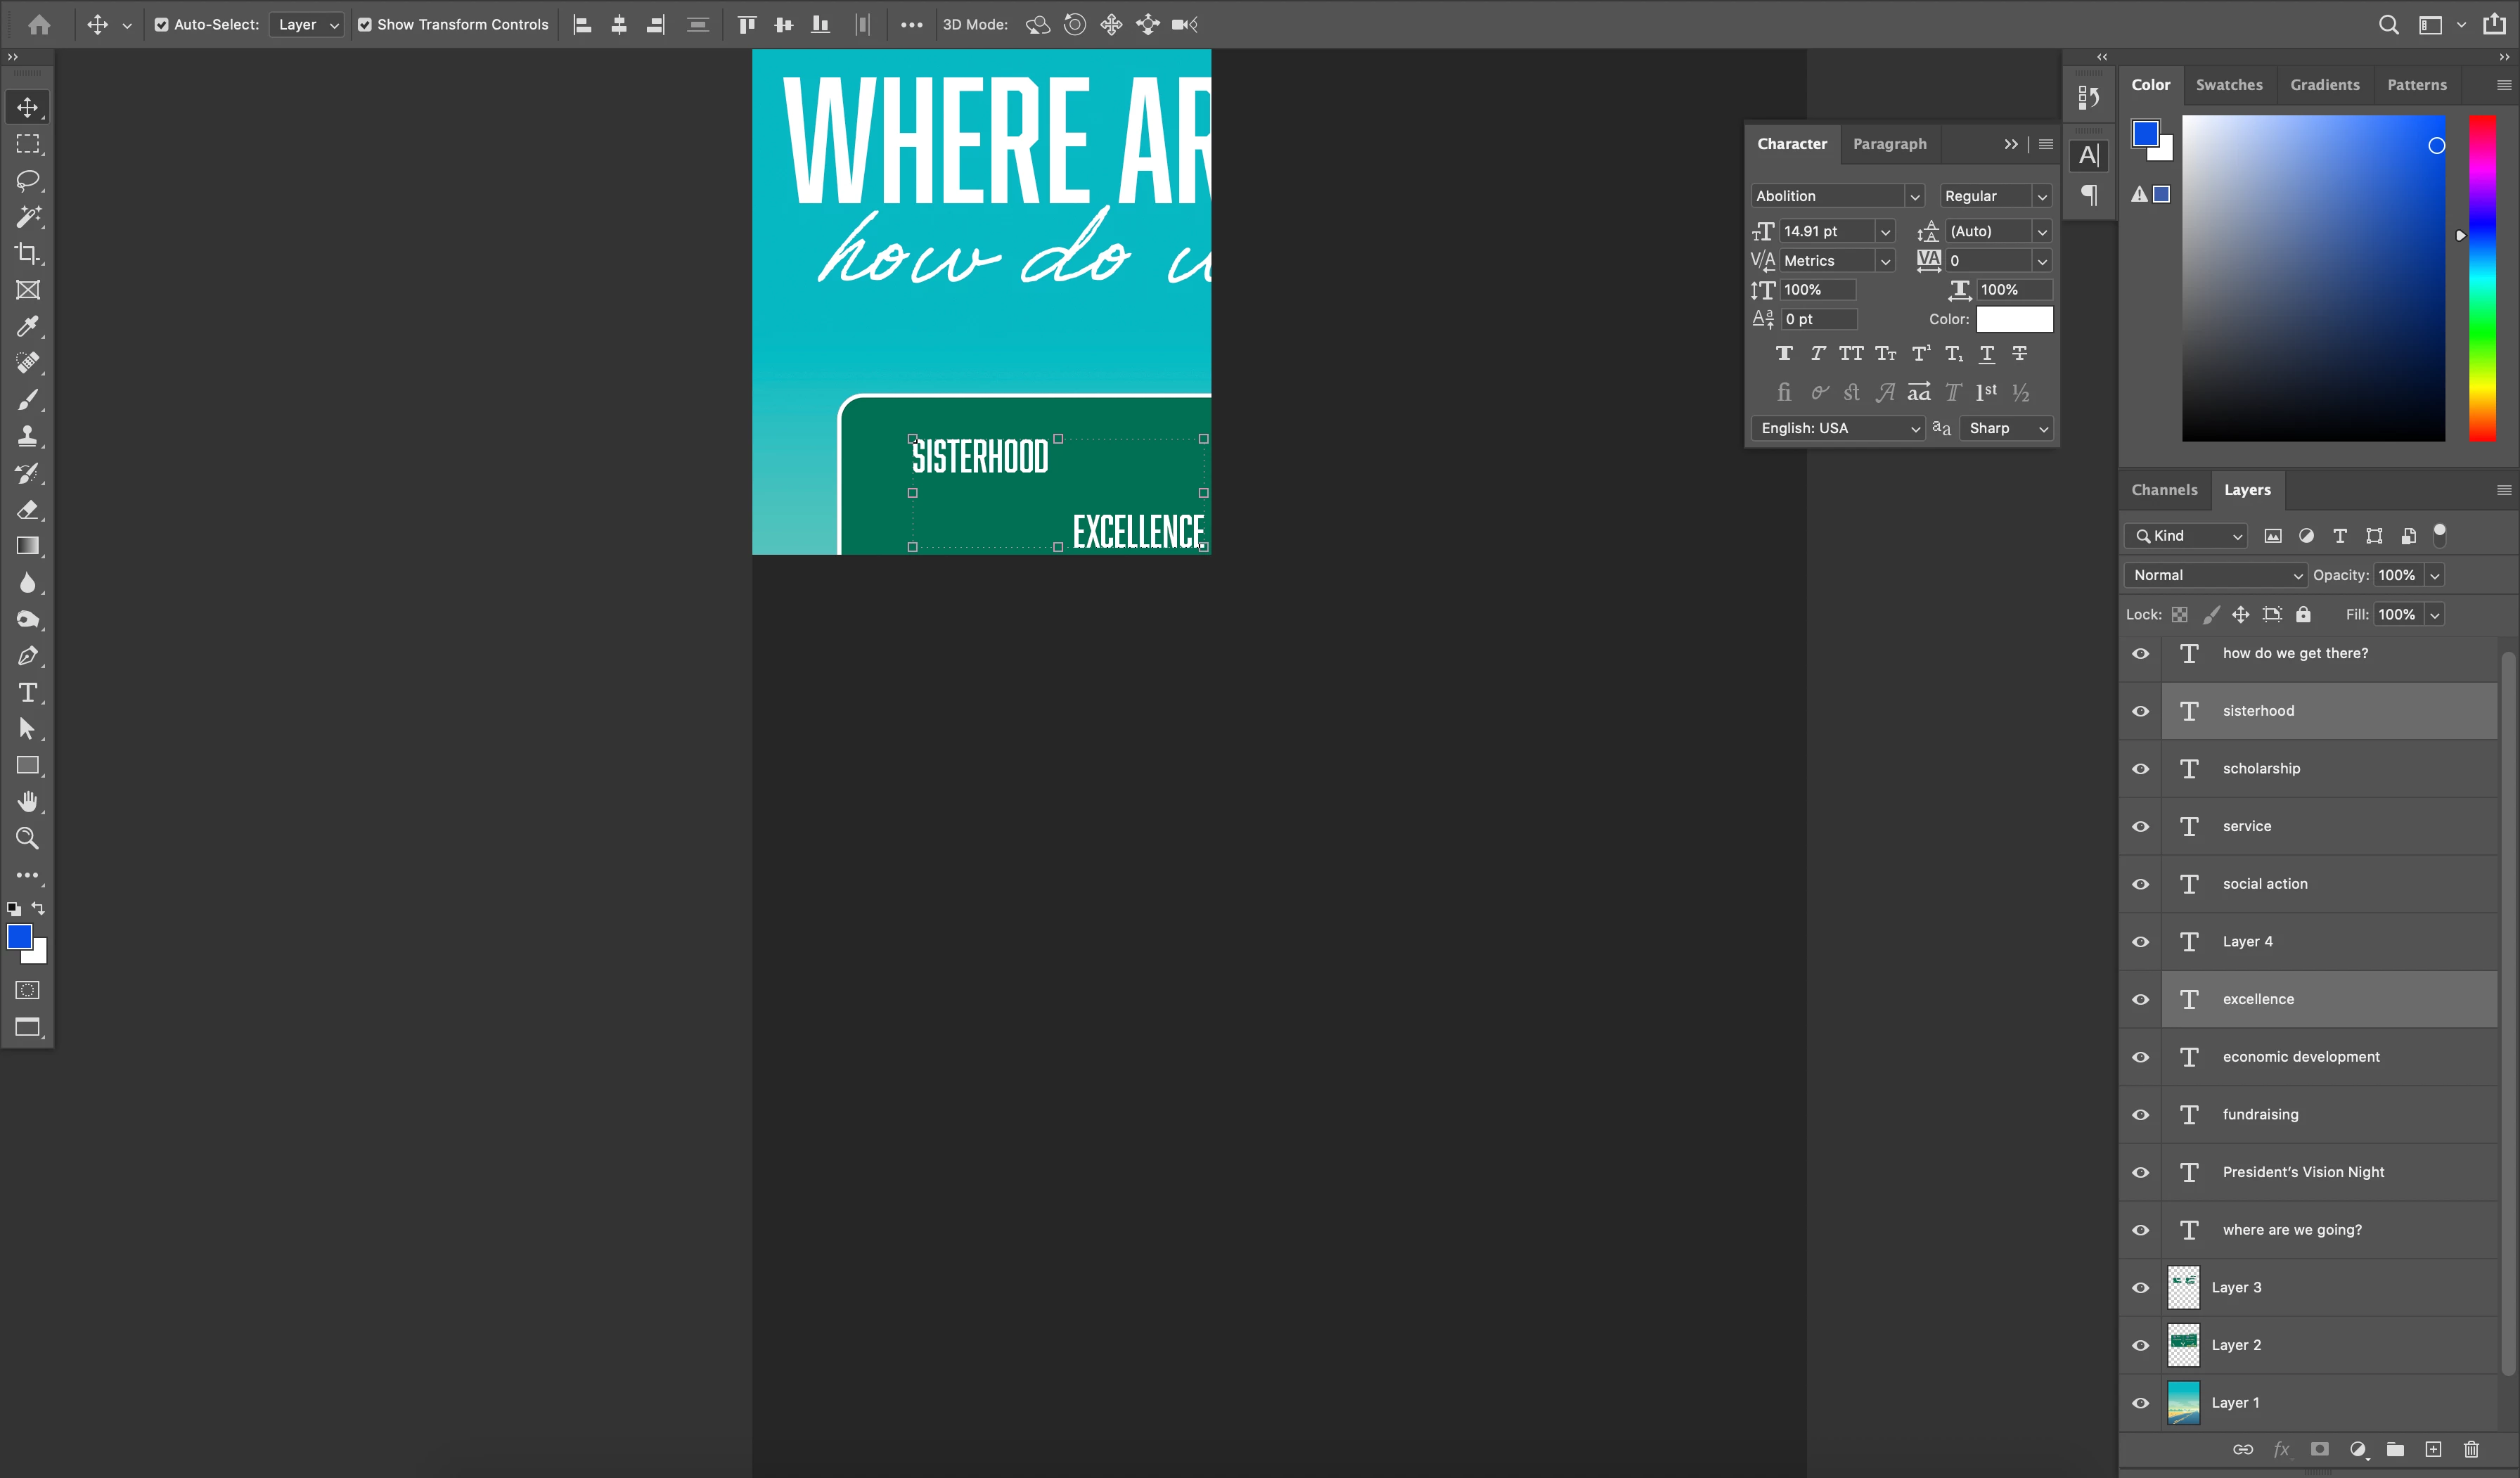The height and width of the screenshot is (1478, 2520).
Task: Disable Show Transform Controls checkbox
Action: [x=365, y=24]
